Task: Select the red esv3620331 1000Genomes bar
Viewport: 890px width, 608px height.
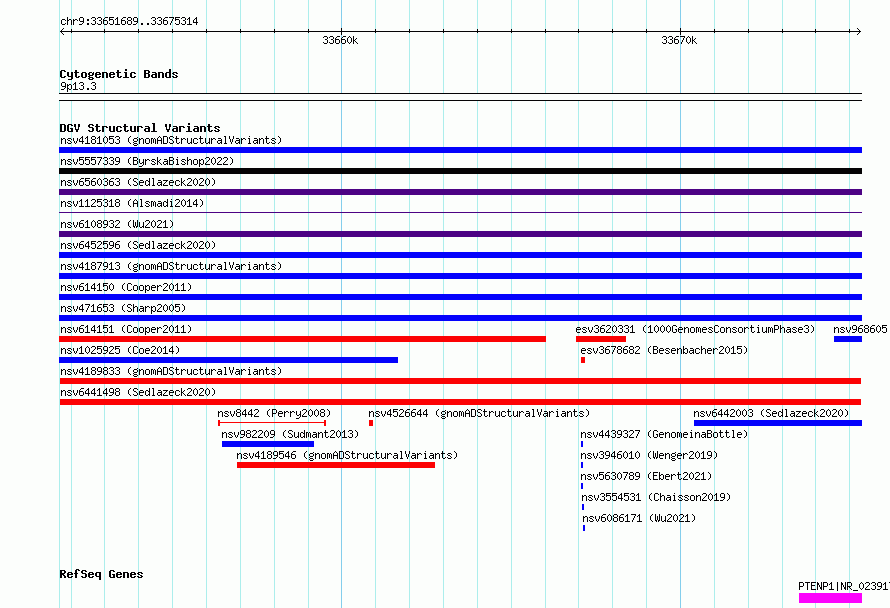Action: [601, 339]
